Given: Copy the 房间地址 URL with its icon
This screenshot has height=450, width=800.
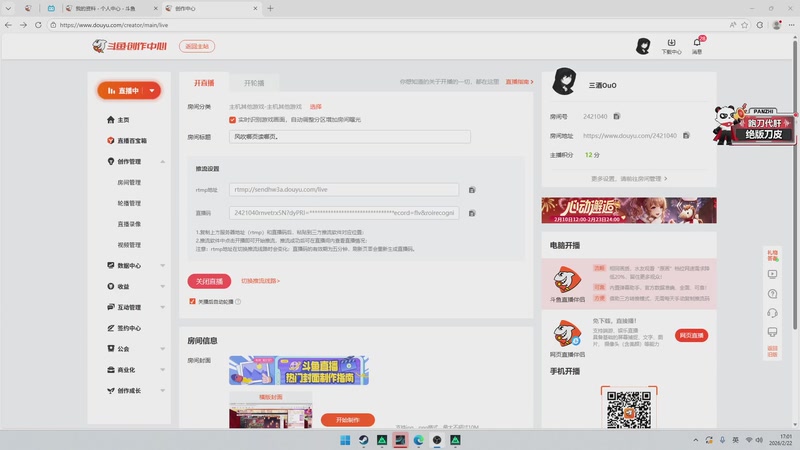Looking at the screenshot, I should click(x=686, y=136).
